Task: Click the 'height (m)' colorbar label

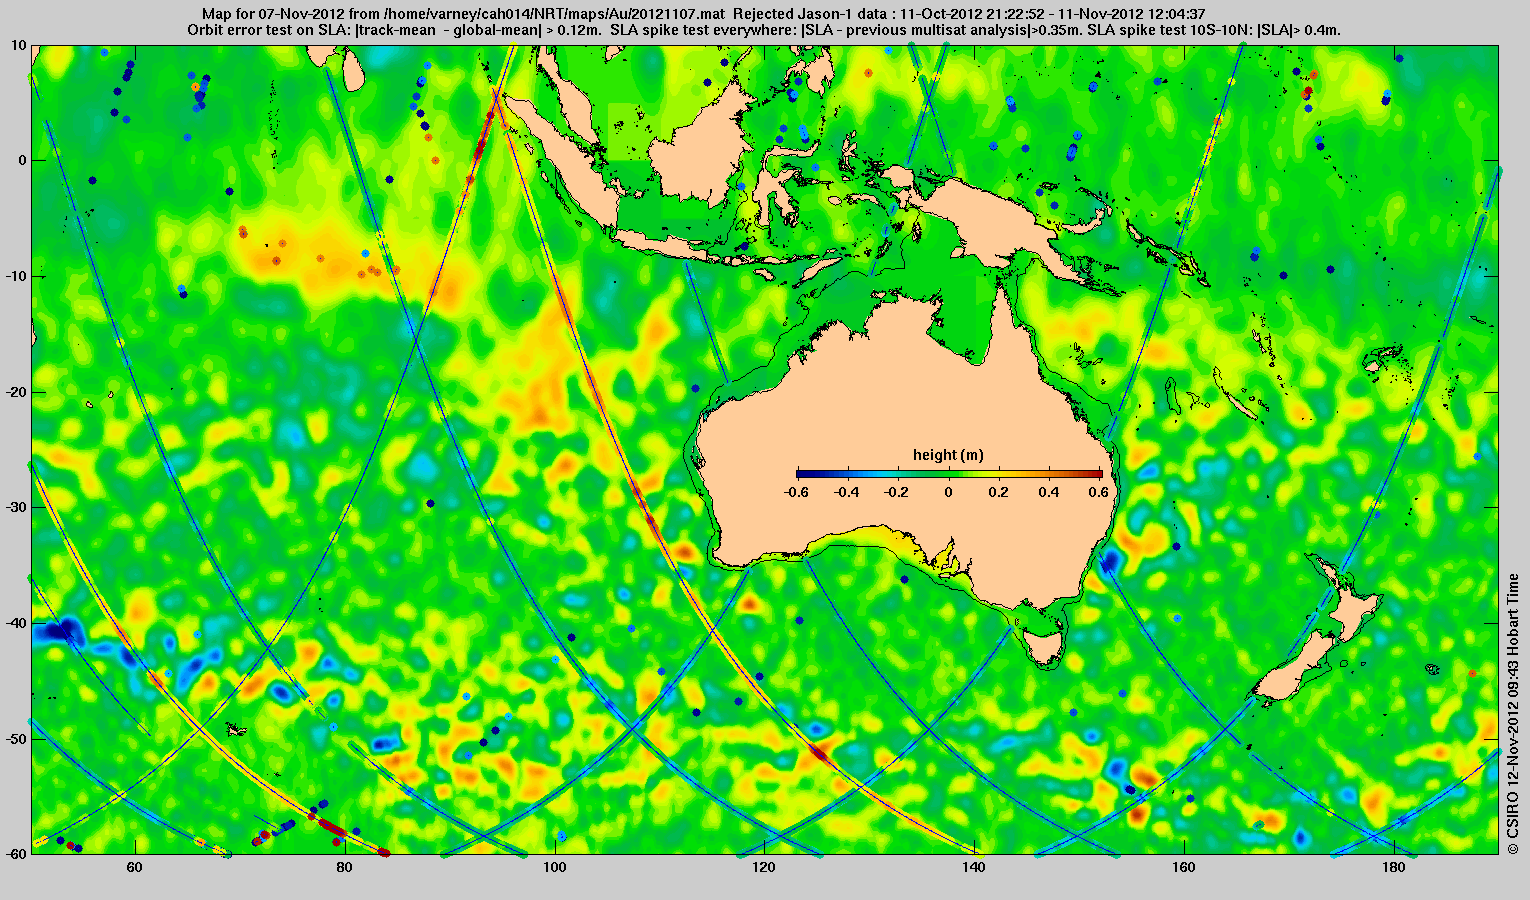Action: [x=948, y=455]
